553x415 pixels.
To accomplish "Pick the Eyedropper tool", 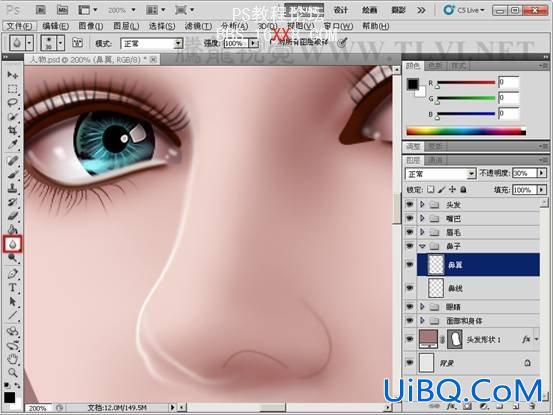I will (12, 144).
